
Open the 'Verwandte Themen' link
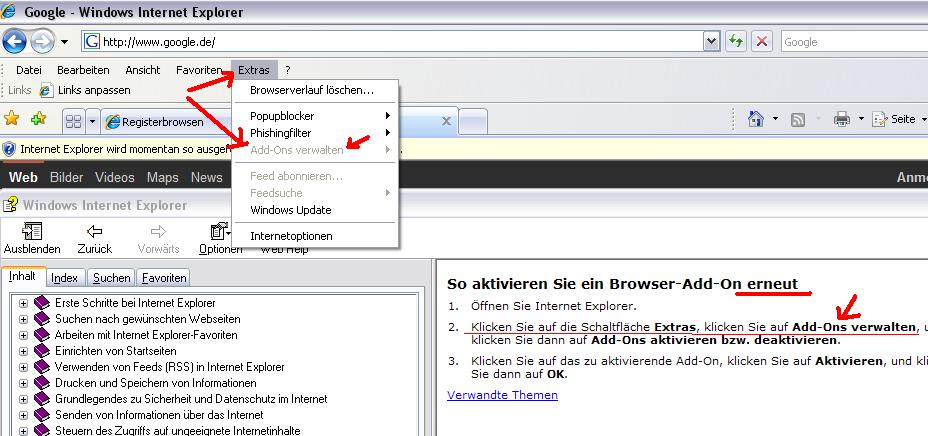(x=502, y=395)
